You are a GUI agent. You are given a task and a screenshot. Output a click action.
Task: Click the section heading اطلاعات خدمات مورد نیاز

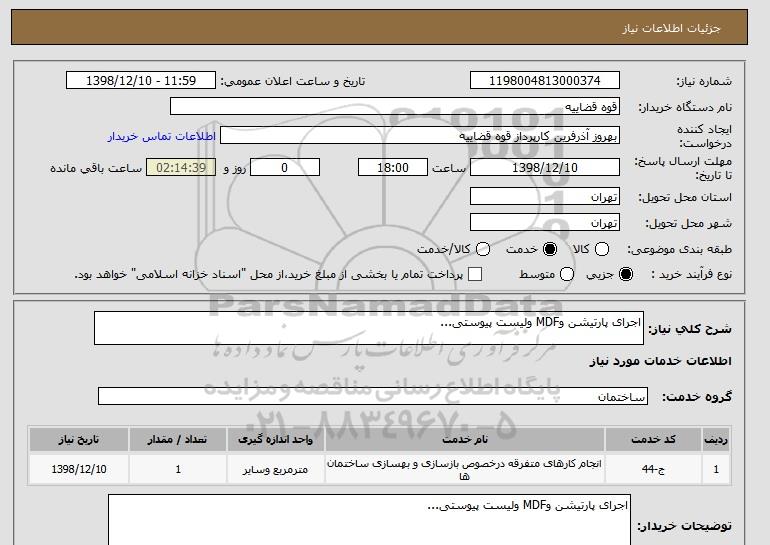[x=660, y=361]
